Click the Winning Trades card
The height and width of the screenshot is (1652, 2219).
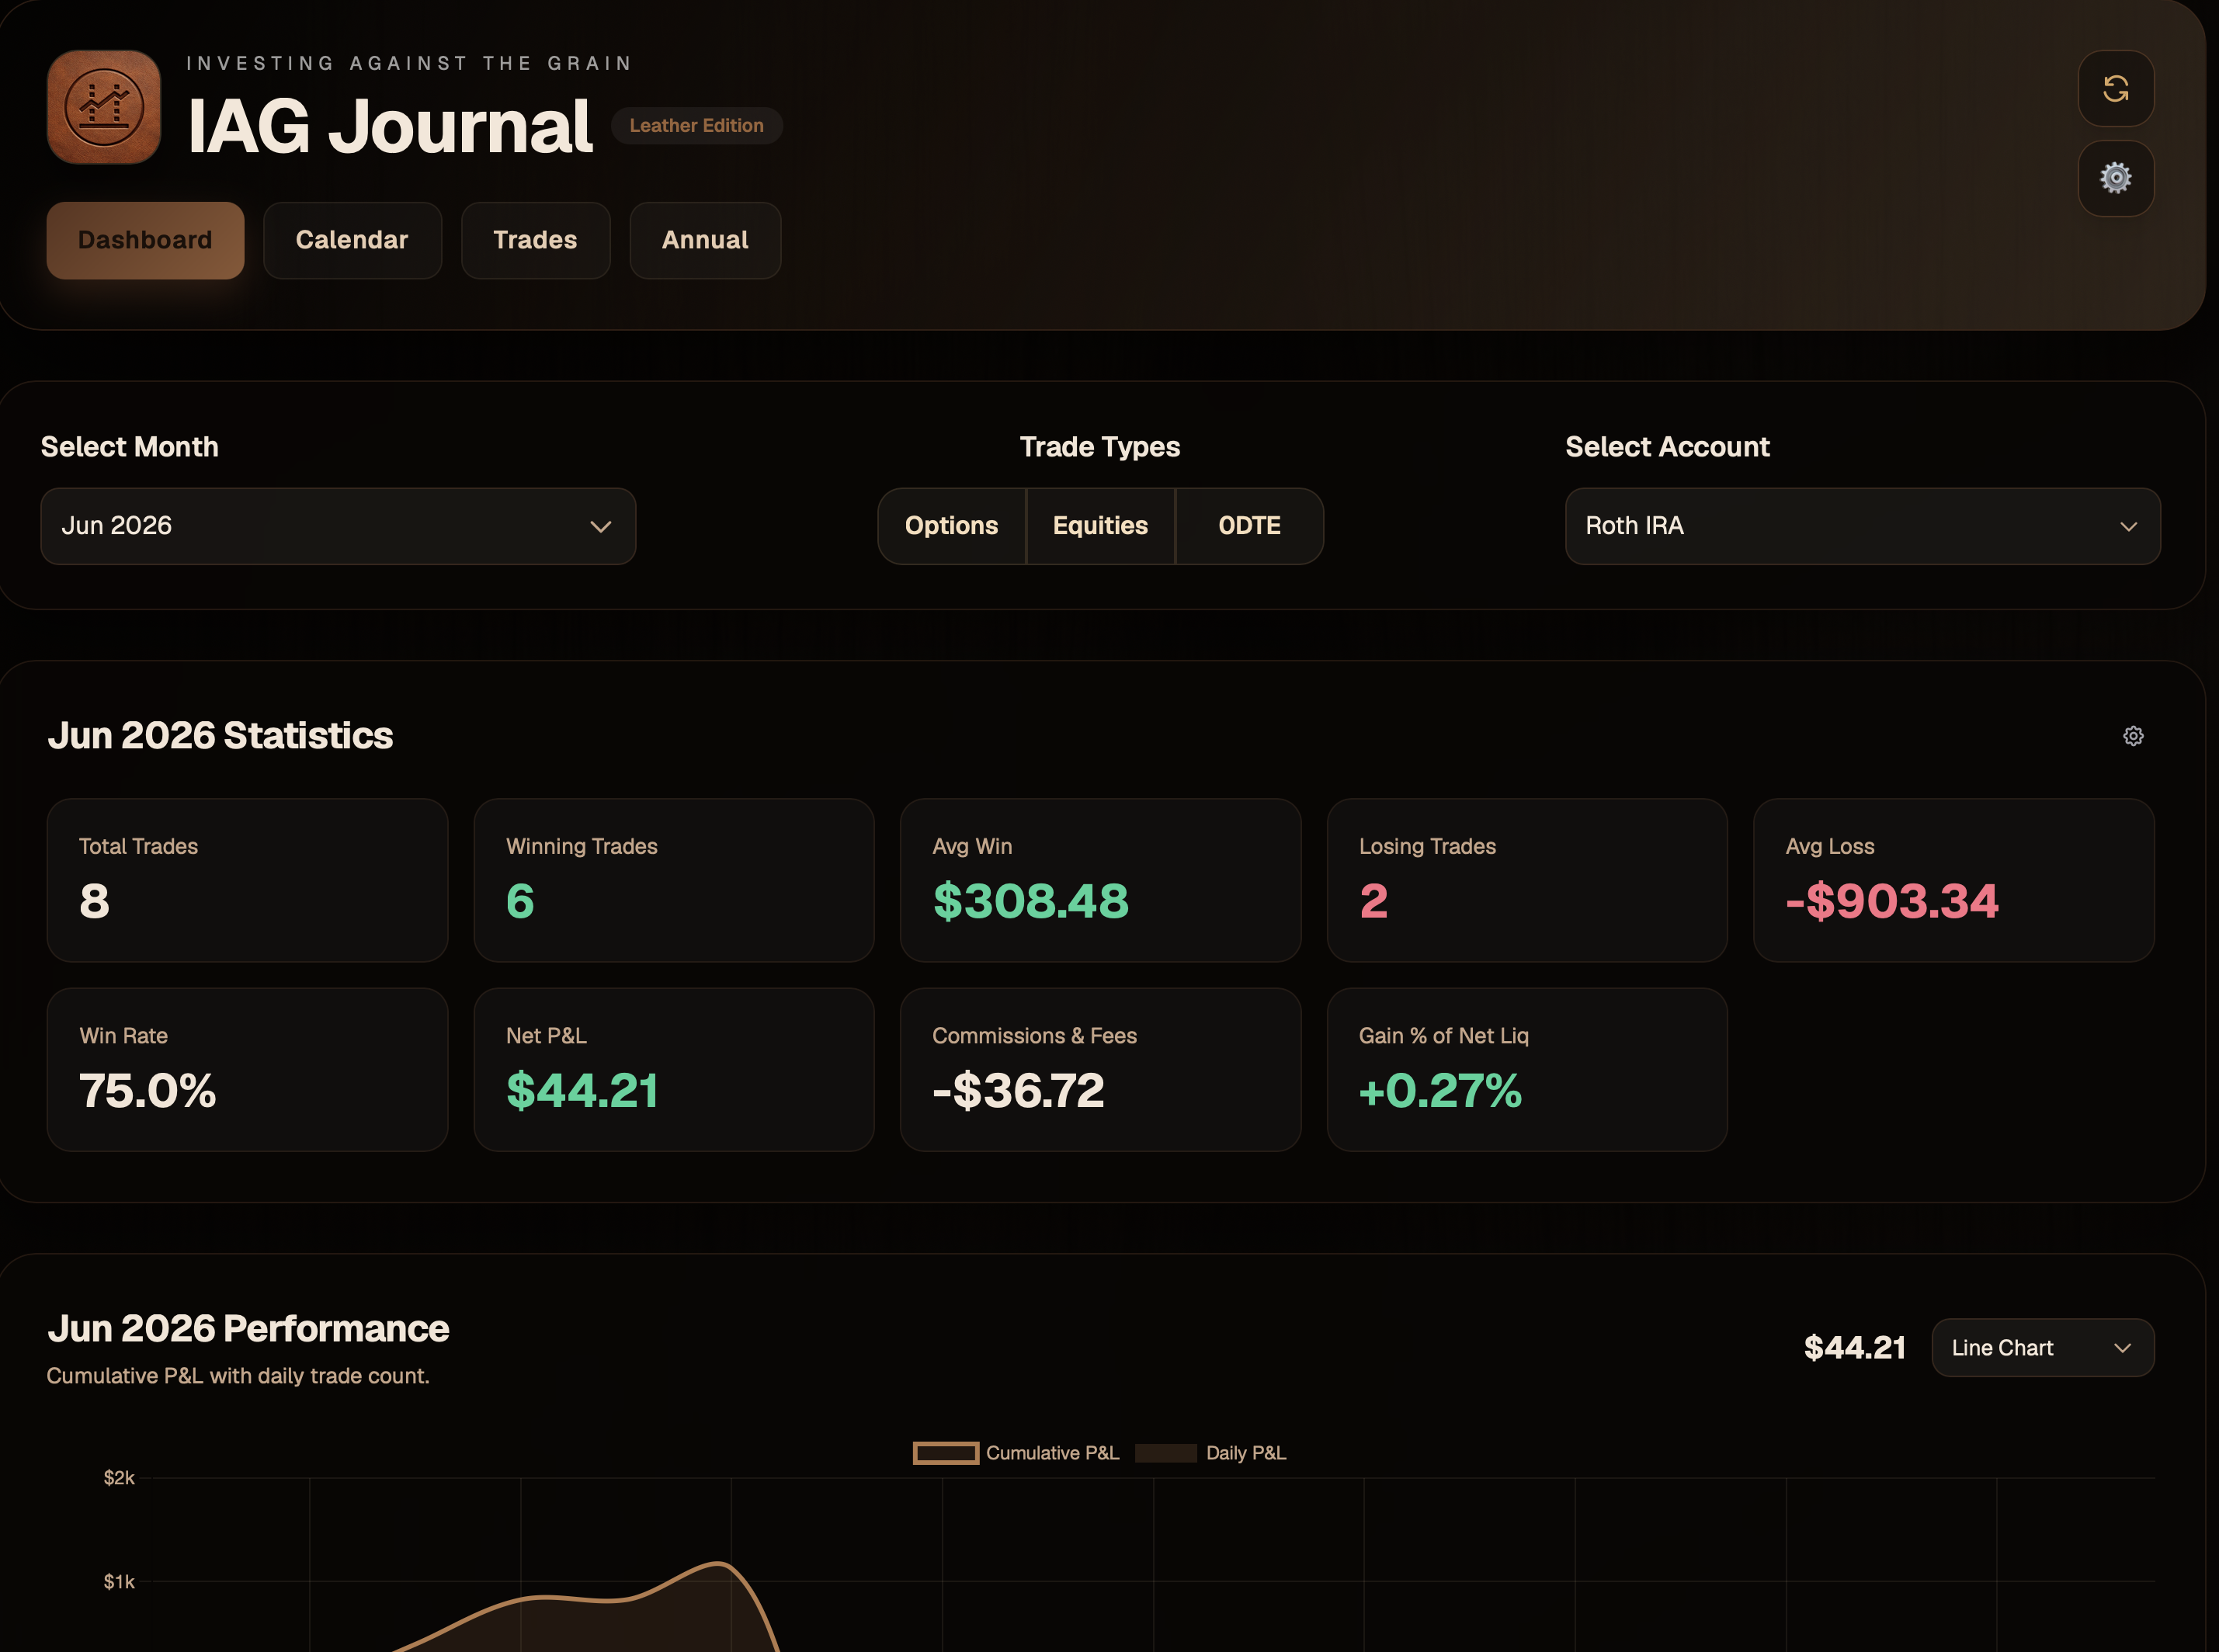(x=674, y=880)
